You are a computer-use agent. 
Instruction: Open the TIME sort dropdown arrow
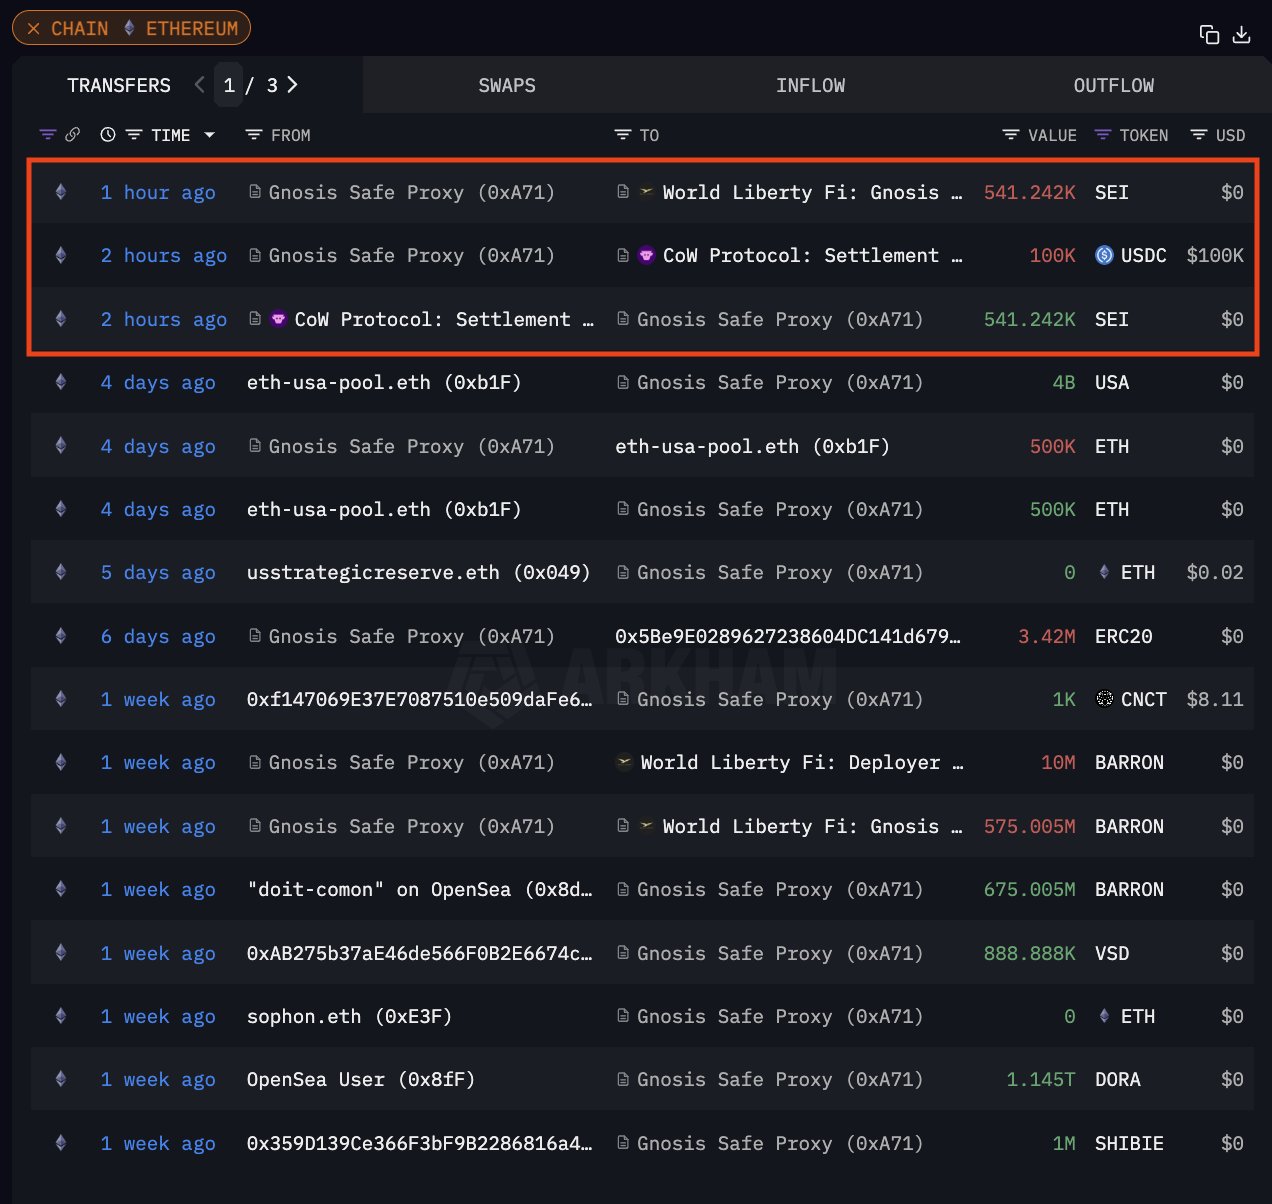(210, 135)
